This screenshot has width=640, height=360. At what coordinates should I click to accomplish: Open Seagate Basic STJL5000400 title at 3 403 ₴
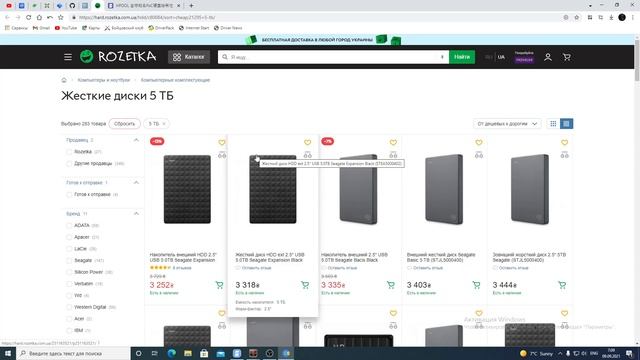point(441,257)
